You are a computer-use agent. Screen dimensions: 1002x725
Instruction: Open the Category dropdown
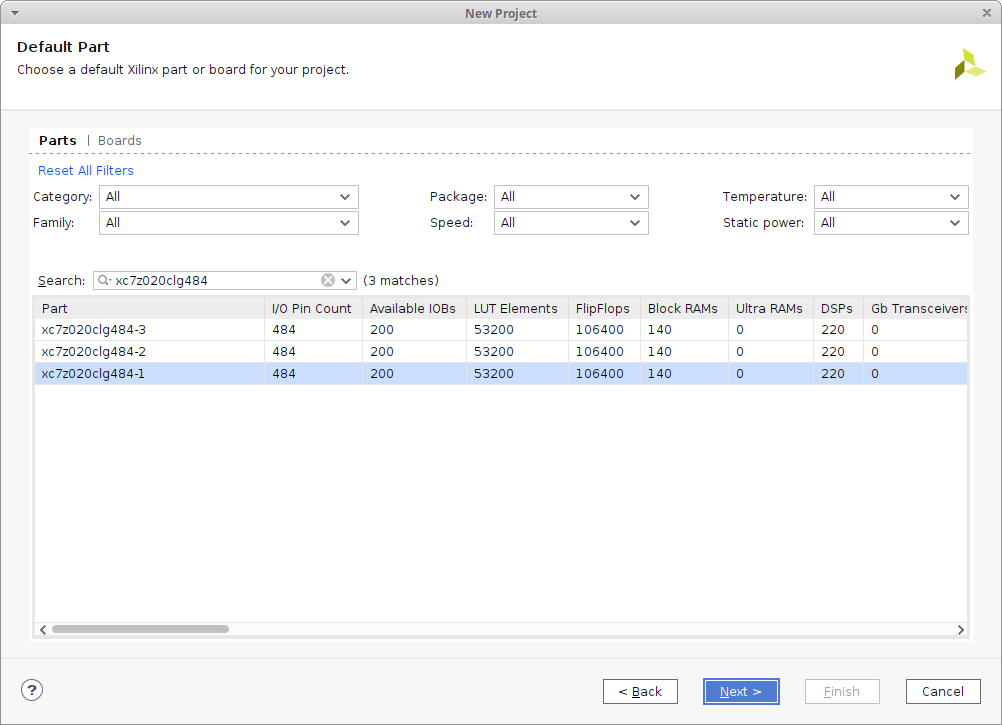click(228, 197)
